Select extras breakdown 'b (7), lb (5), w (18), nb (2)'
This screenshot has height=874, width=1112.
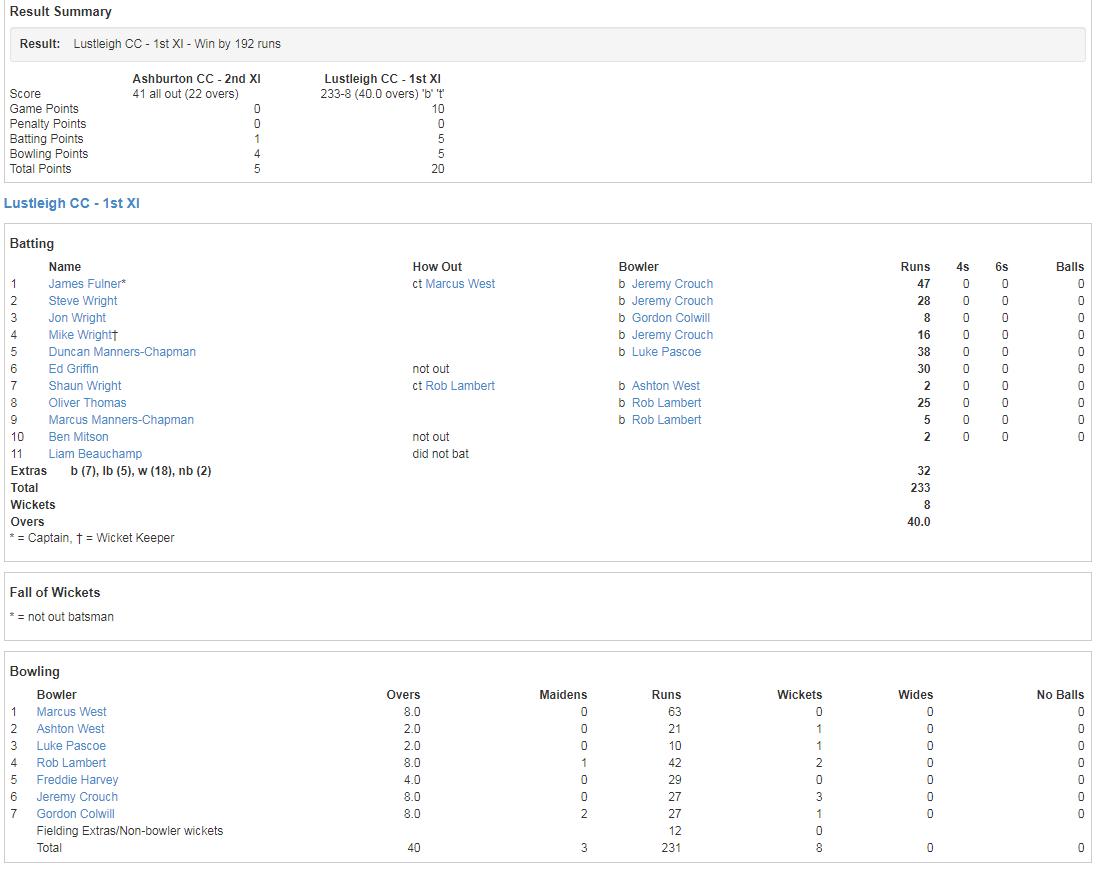point(141,471)
